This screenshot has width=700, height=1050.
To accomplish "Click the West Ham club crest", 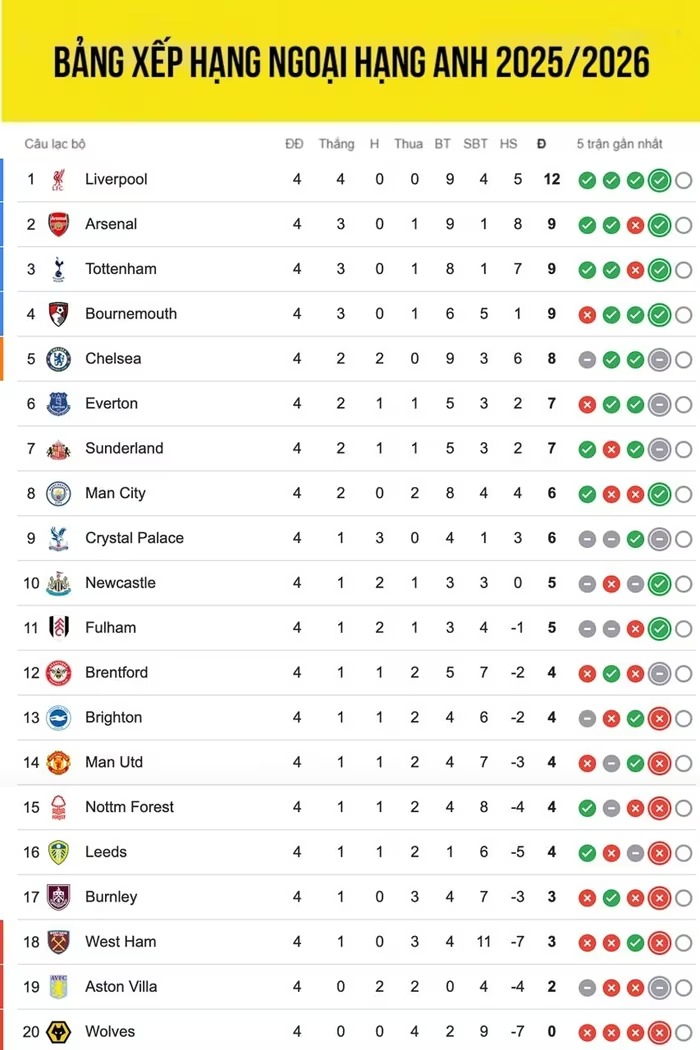I will pos(58,942).
